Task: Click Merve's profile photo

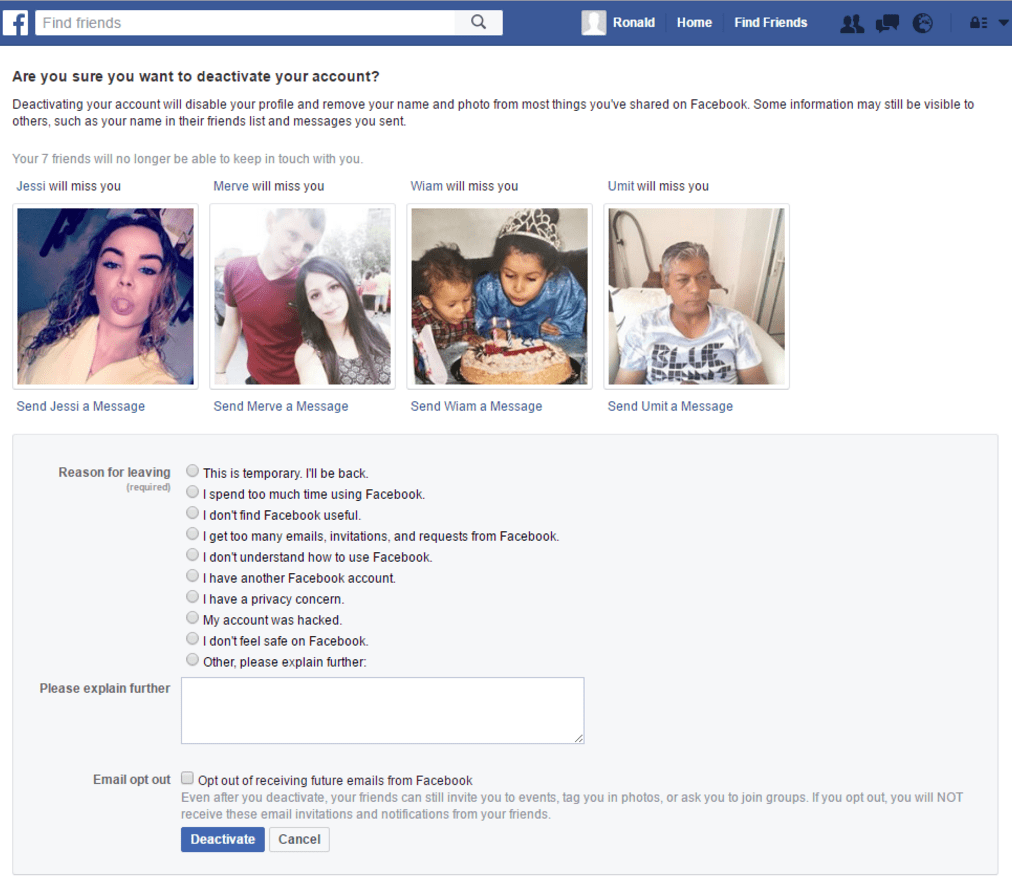Action: [x=303, y=296]
